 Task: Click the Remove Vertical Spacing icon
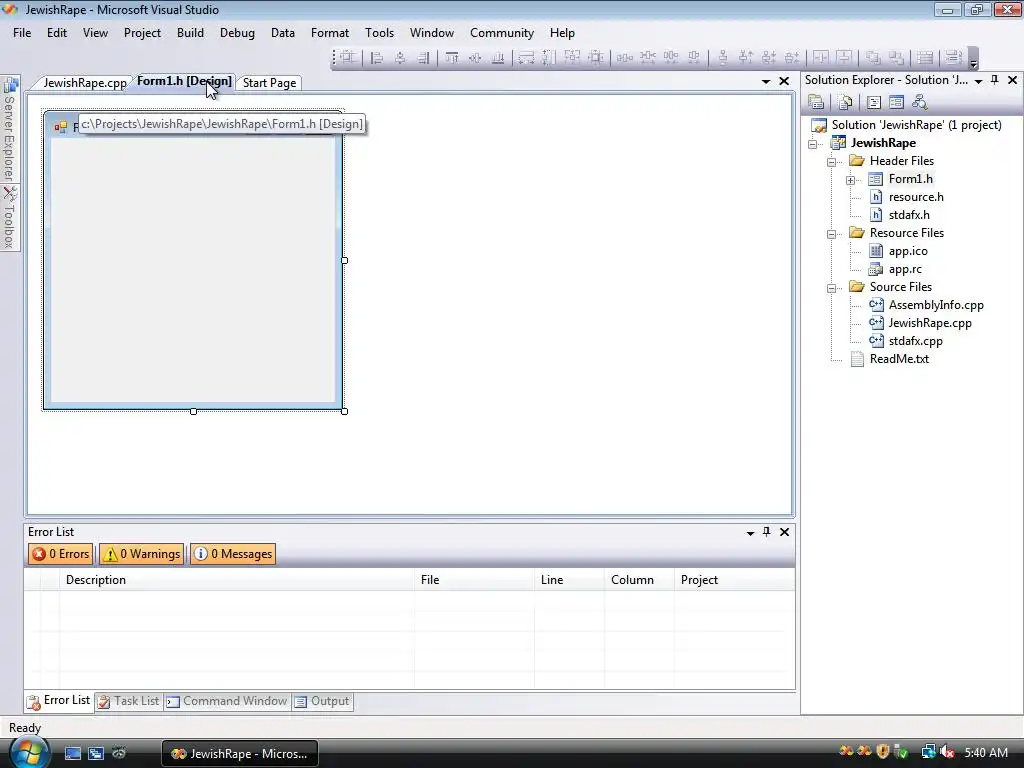792,58
